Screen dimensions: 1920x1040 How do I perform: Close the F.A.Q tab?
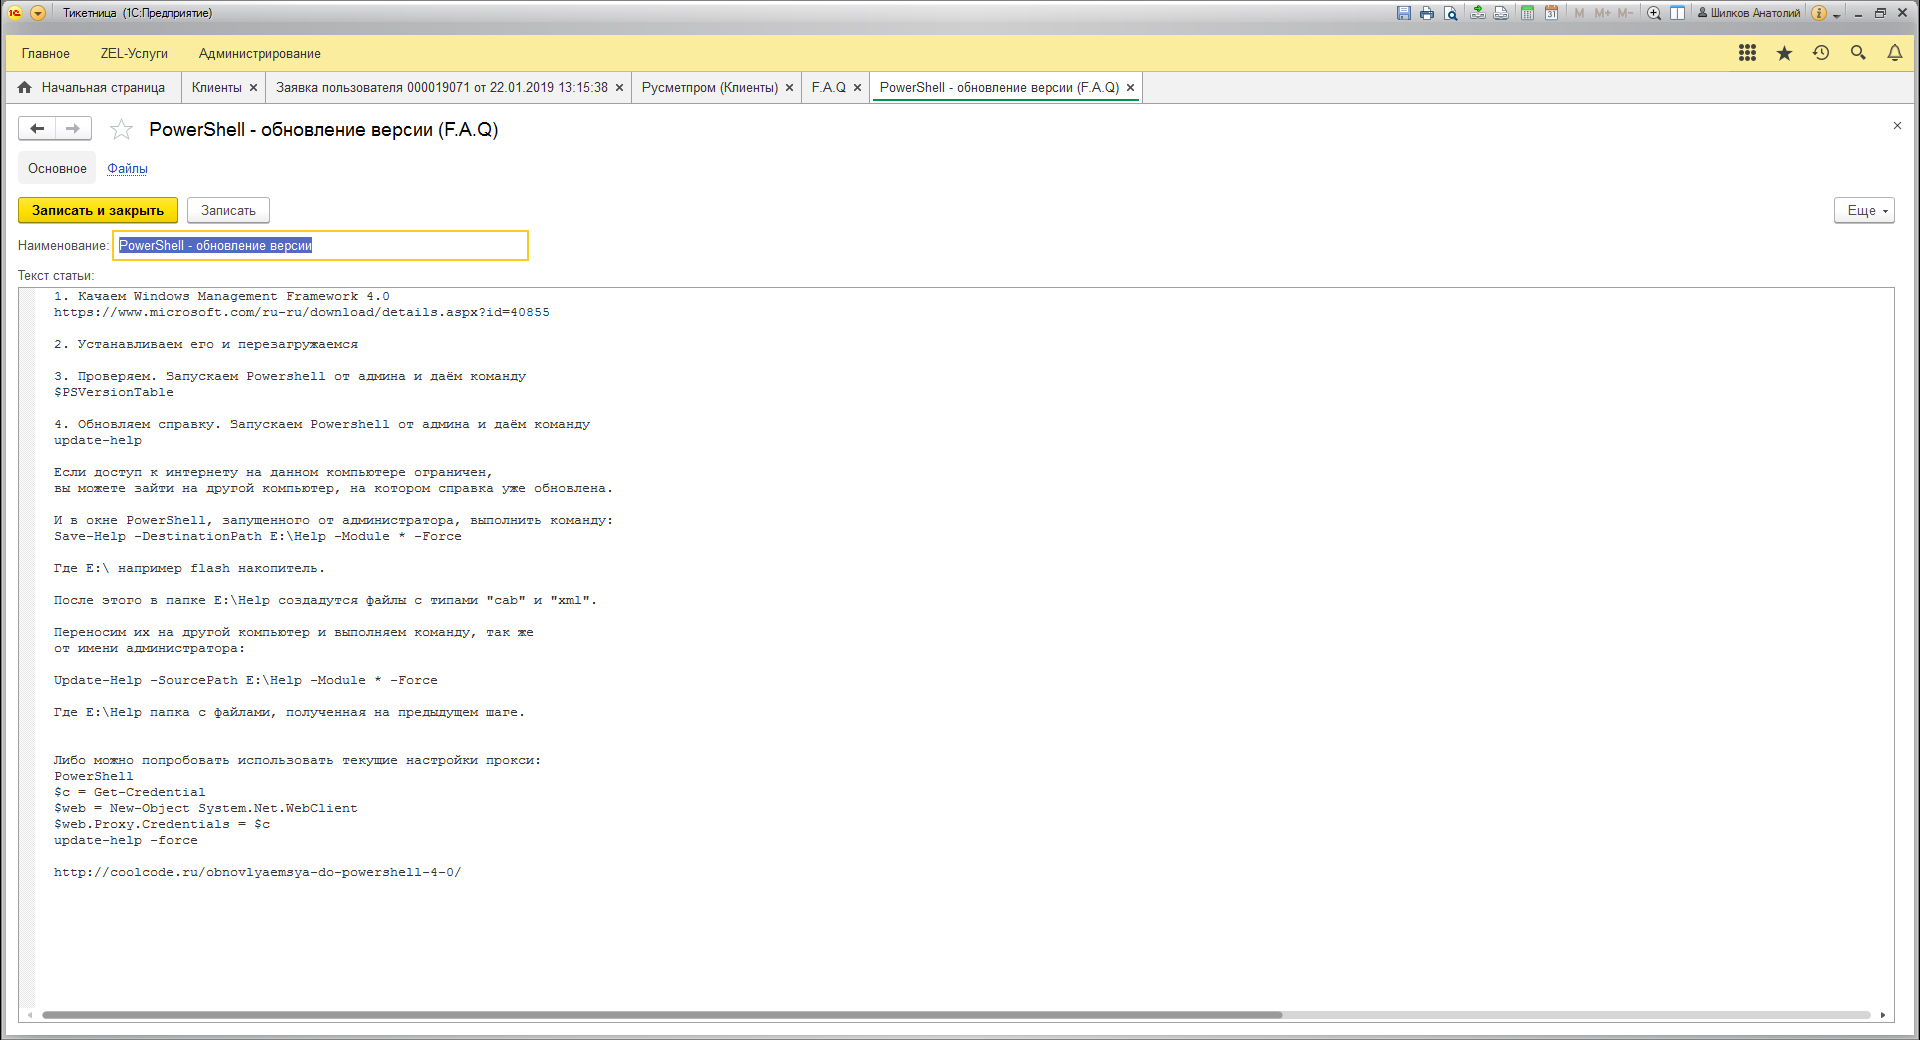pos(857,88)
